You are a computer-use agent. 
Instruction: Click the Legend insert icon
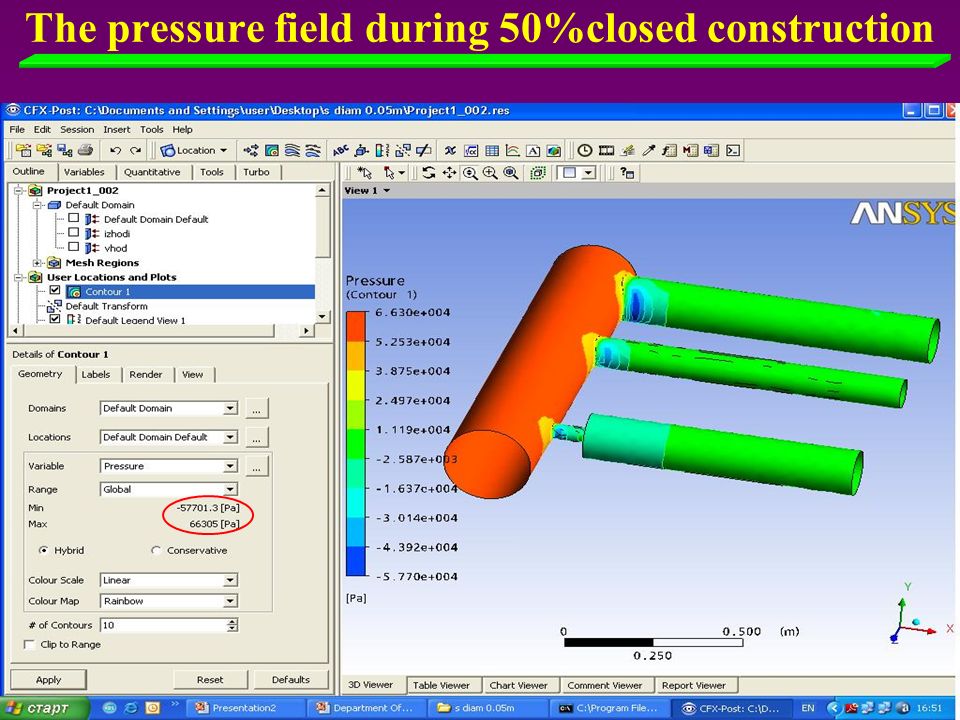(382, 150)
